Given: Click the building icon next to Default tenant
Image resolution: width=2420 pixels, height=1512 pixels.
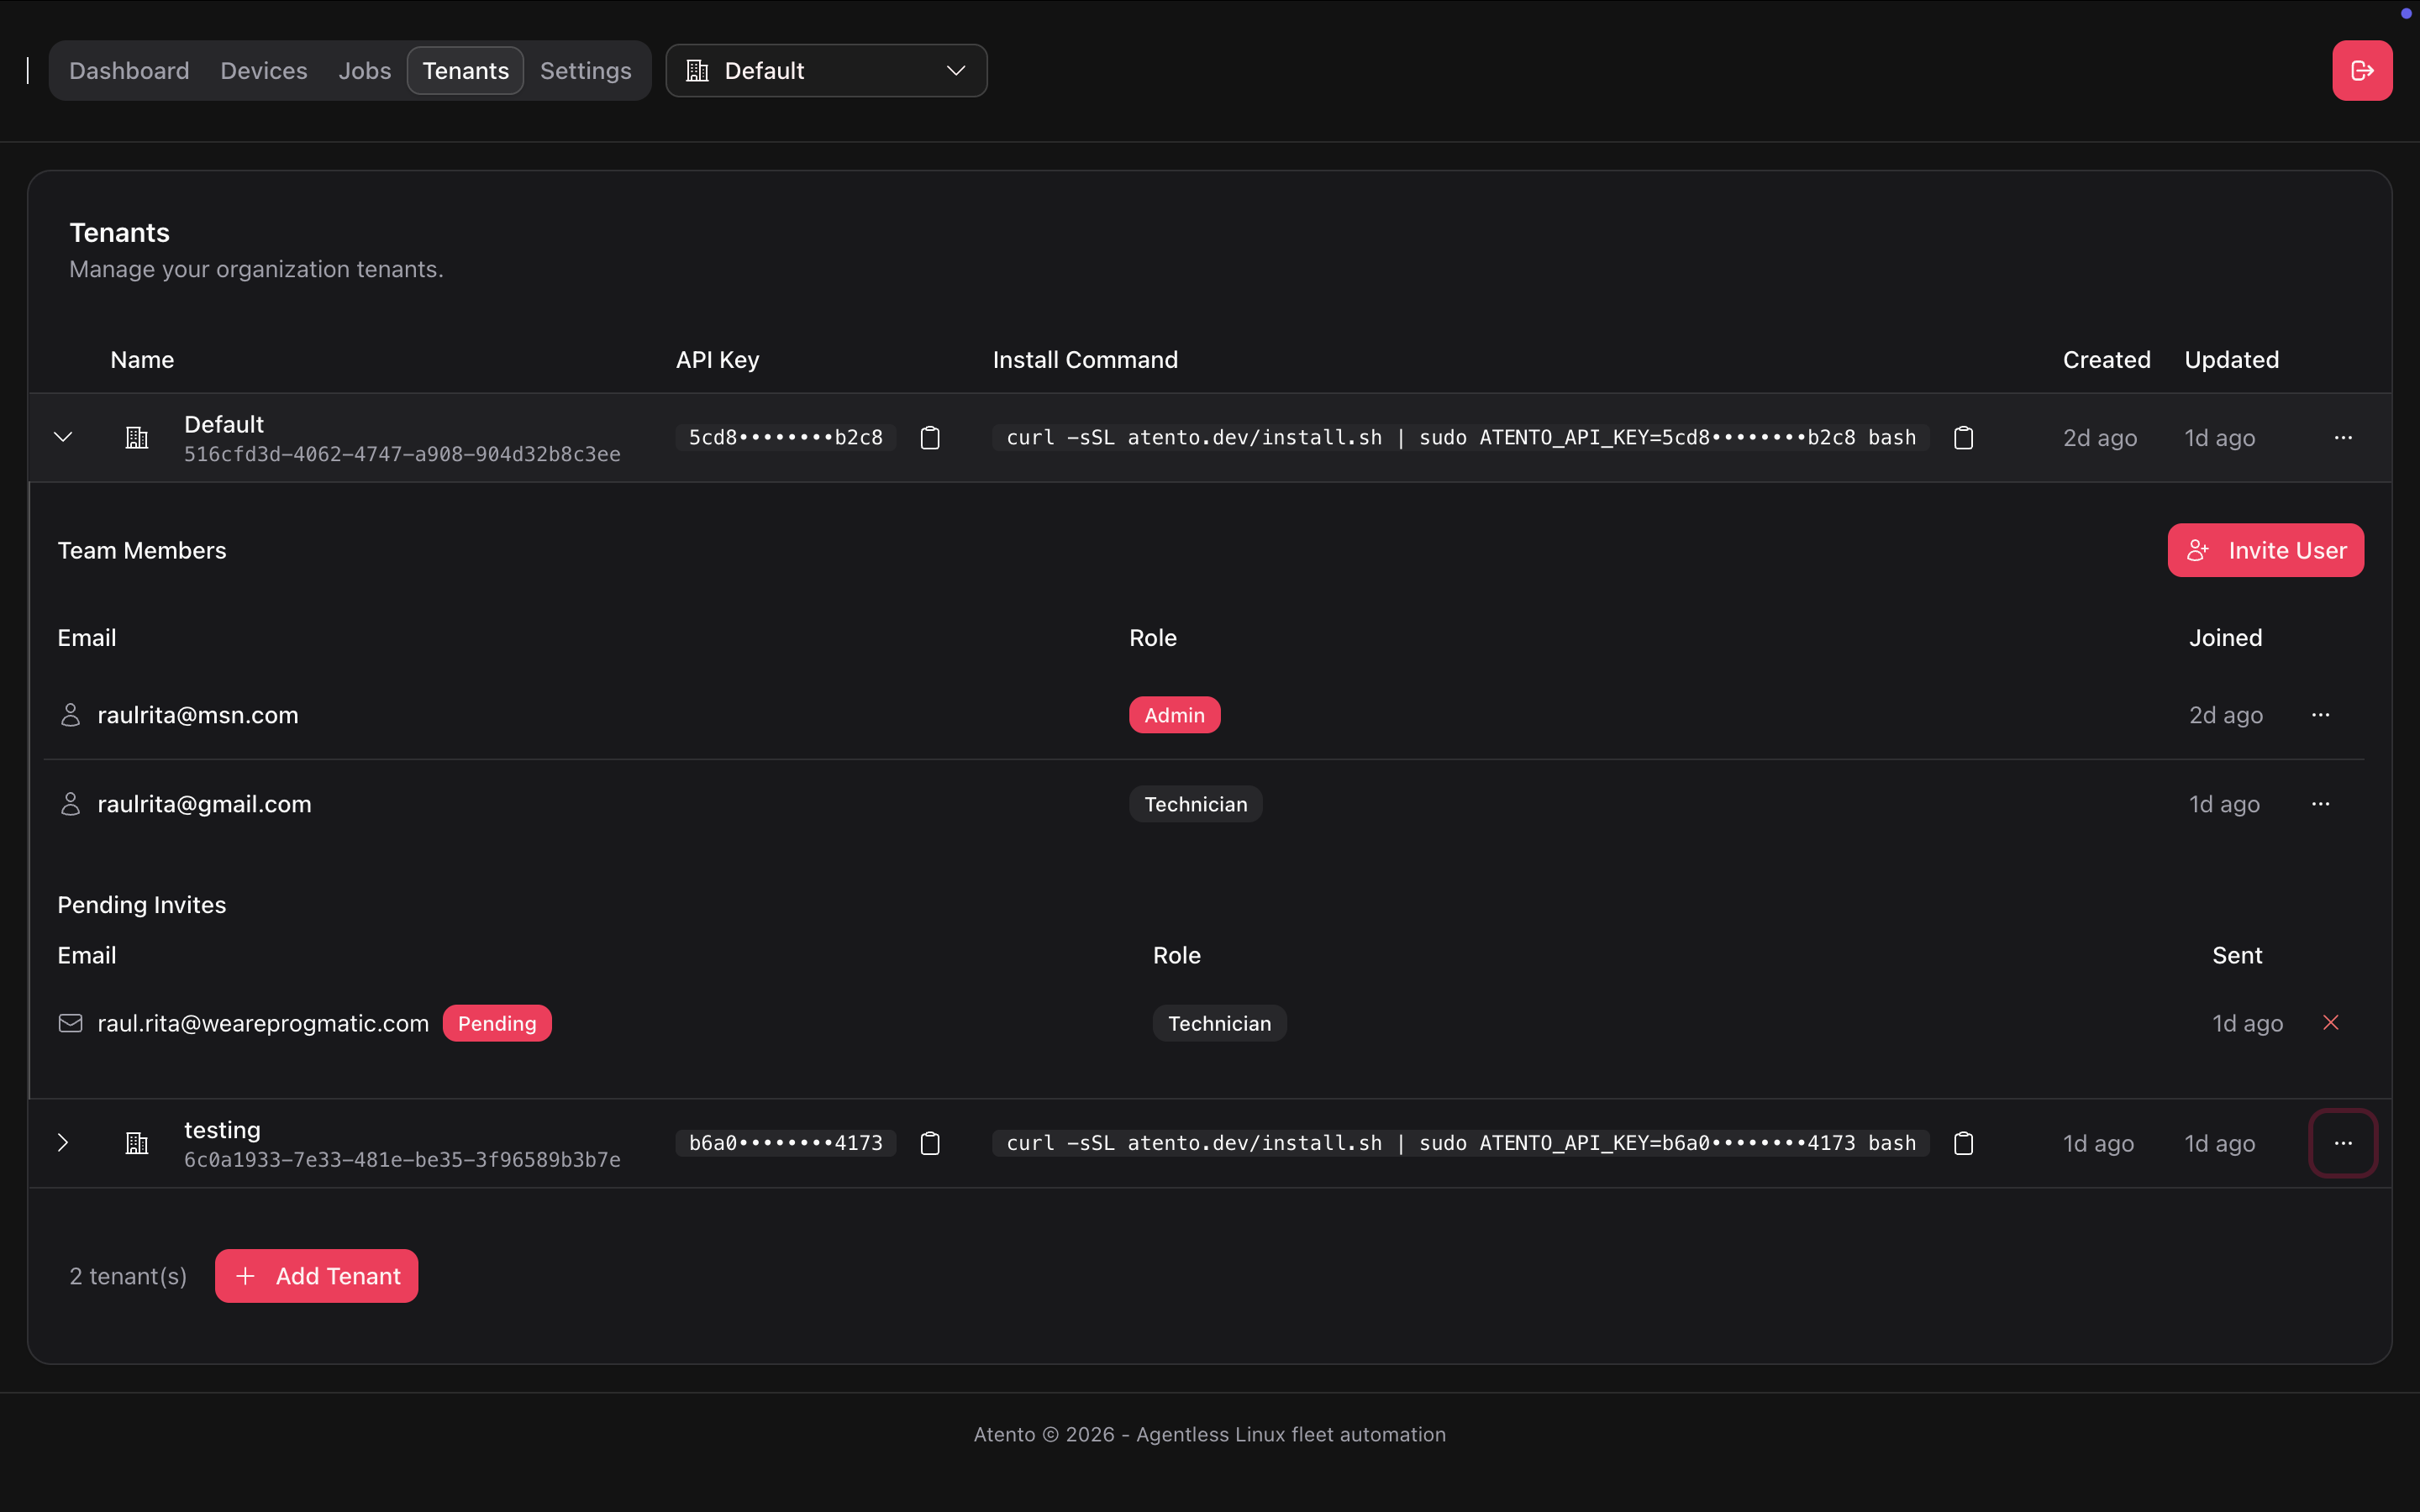Looking at the screenshot, I should click(135, 436).
